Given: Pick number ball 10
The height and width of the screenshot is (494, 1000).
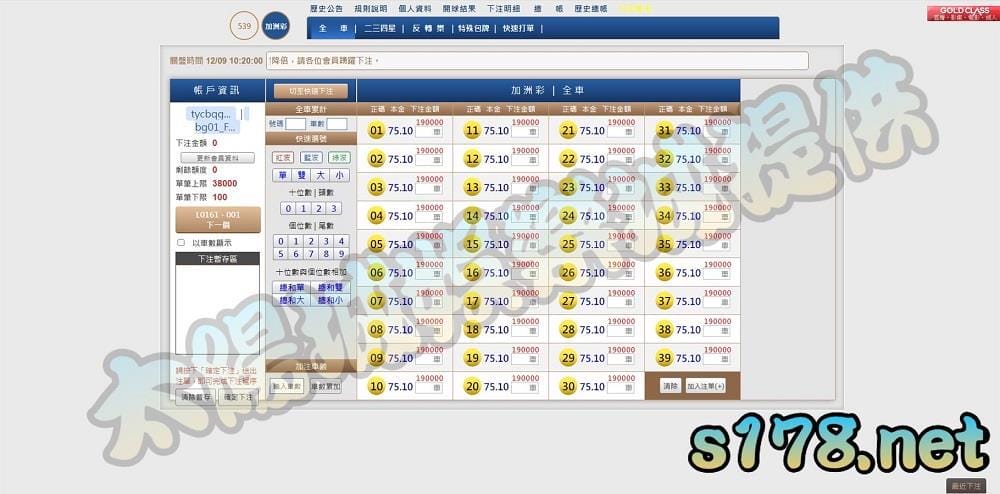Looking at the screenshot, I should tap(376, 387).
